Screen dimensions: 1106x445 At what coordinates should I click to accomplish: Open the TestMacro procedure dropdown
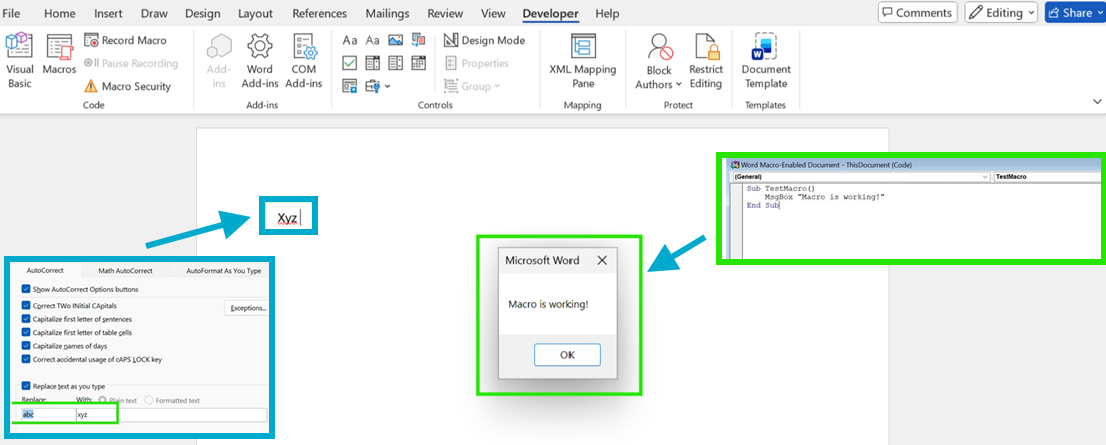(1047, 176)
